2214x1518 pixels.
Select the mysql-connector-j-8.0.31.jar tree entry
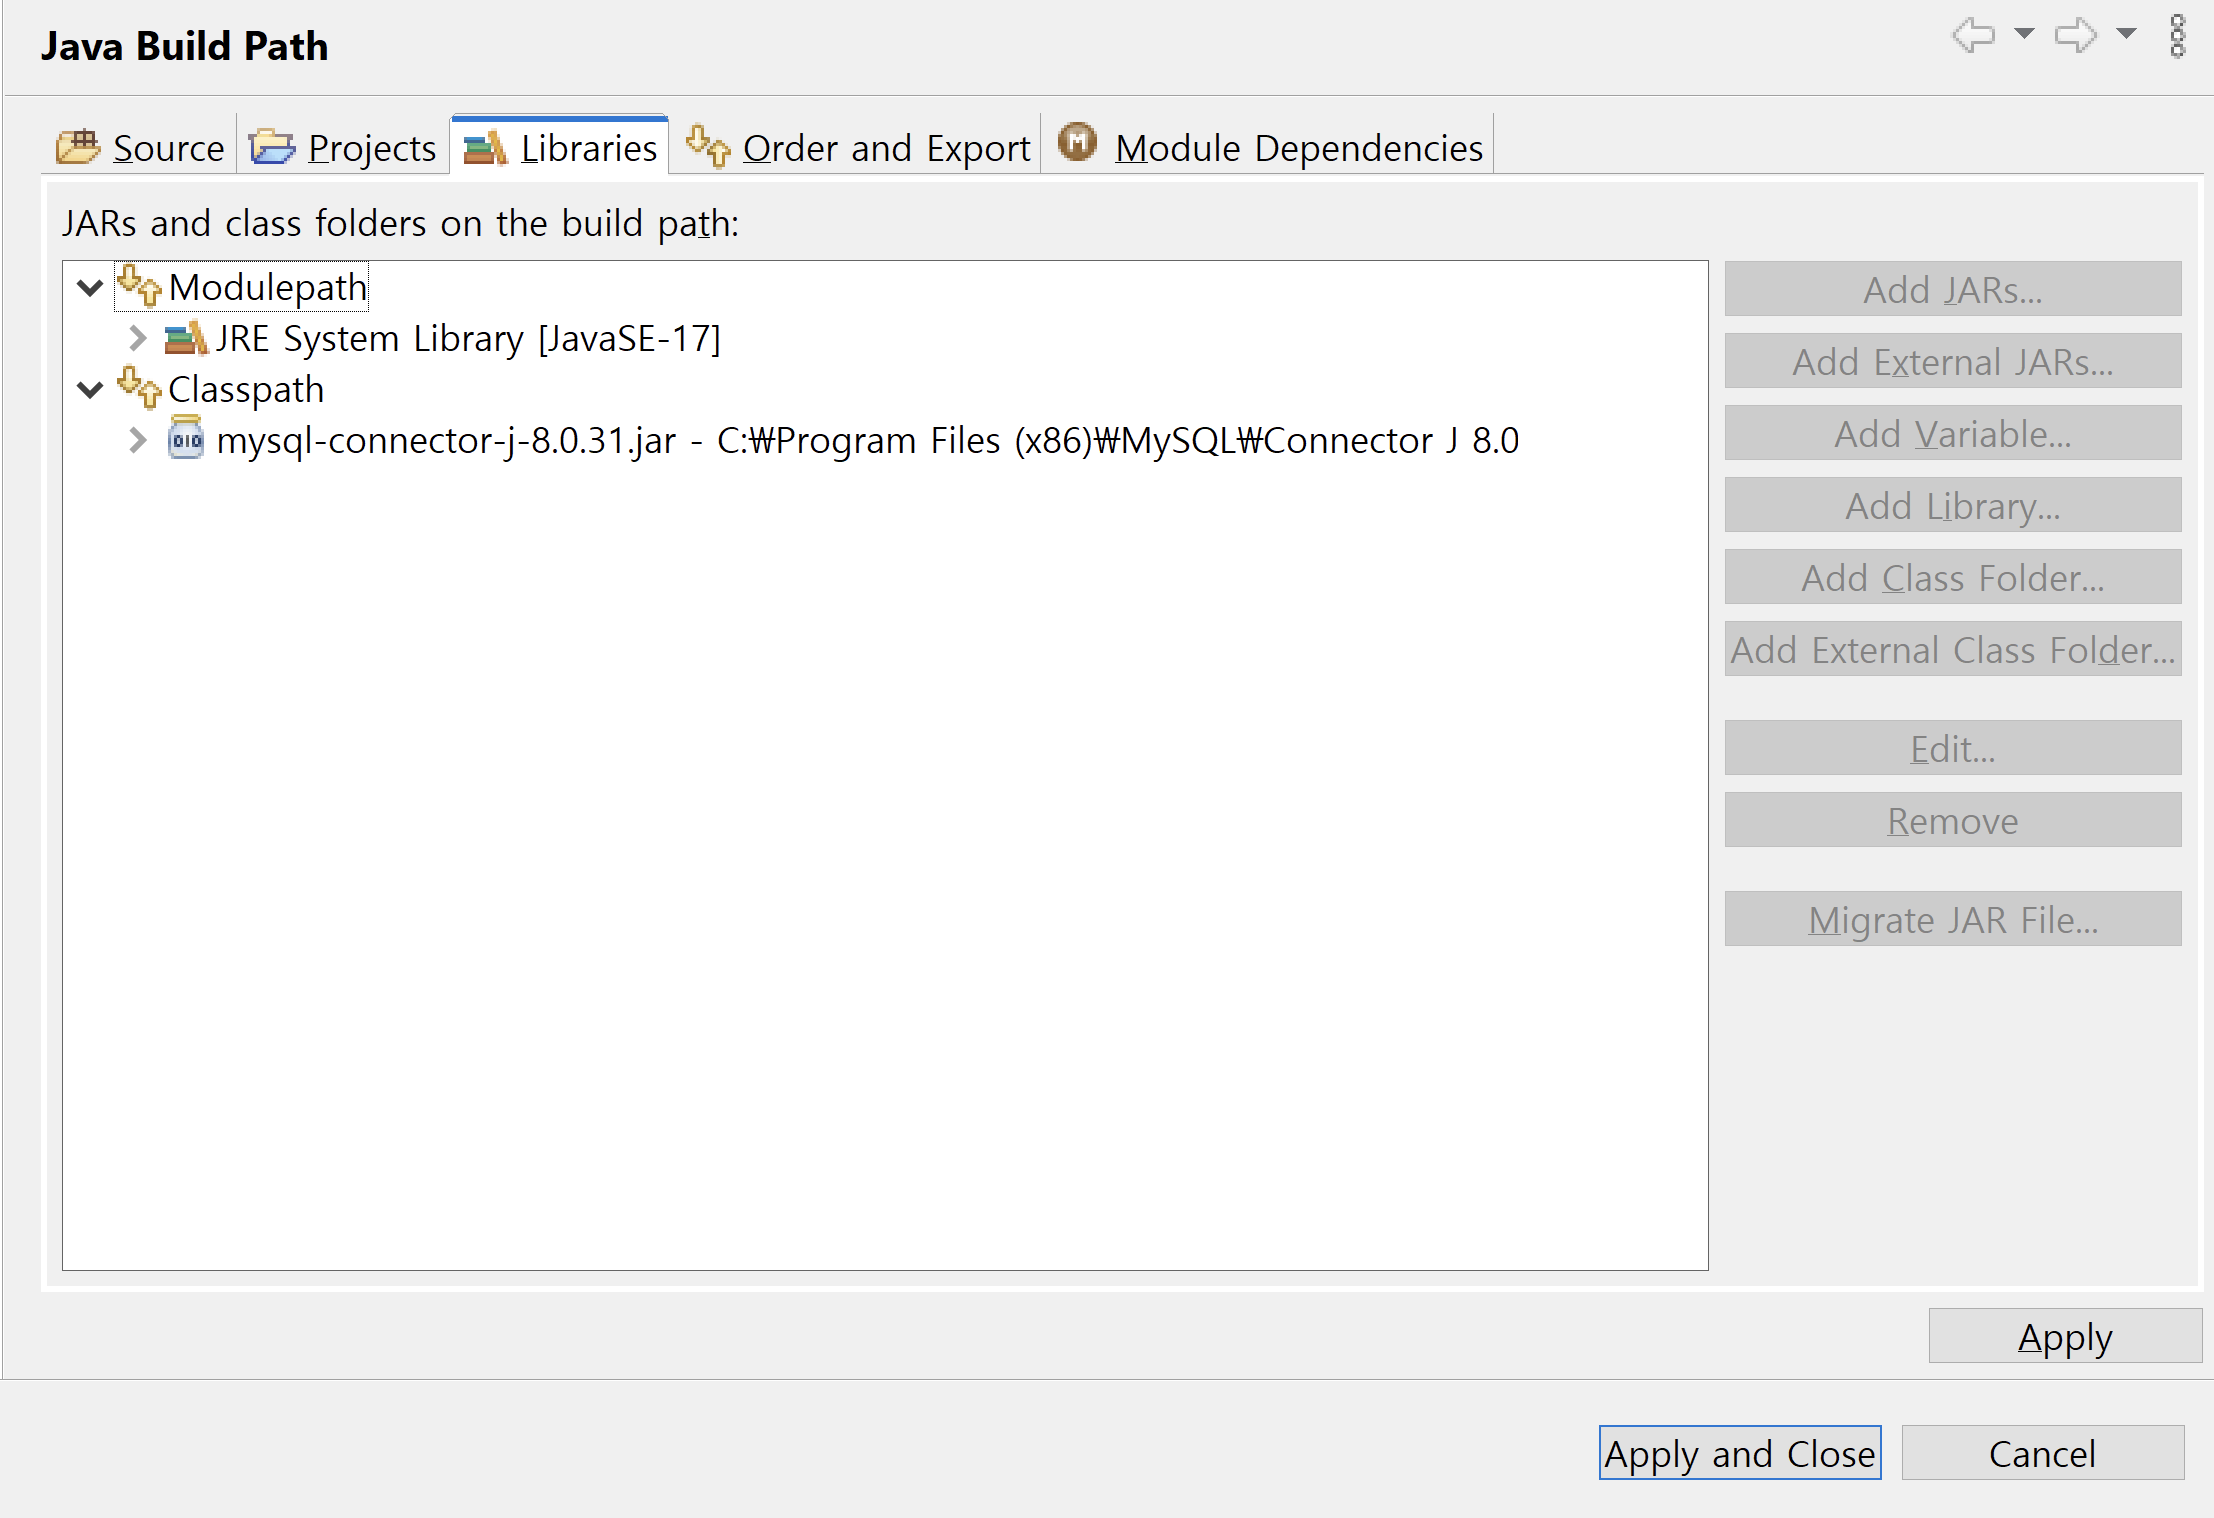click(x=700, y=440)
